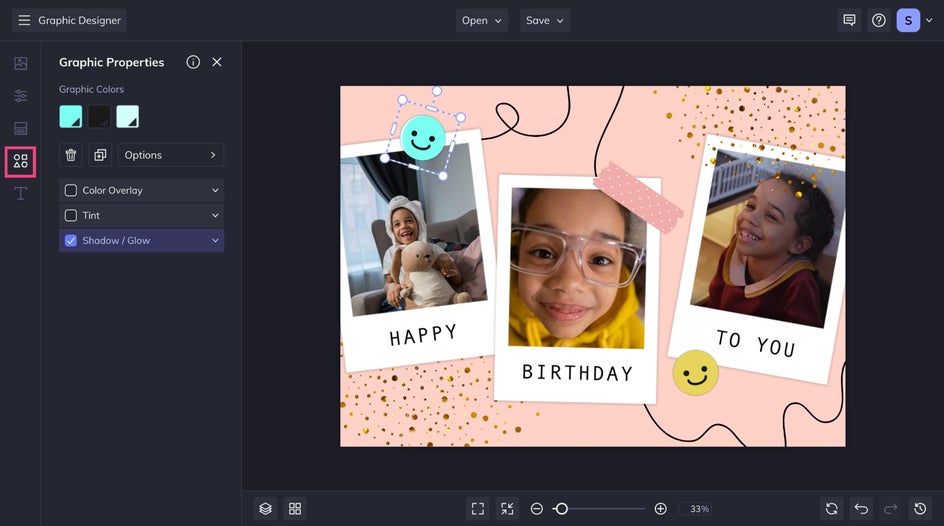The image size is (944, 526).
Task: Open the Graphics sidebar tab
Action: tap(20, 161)
